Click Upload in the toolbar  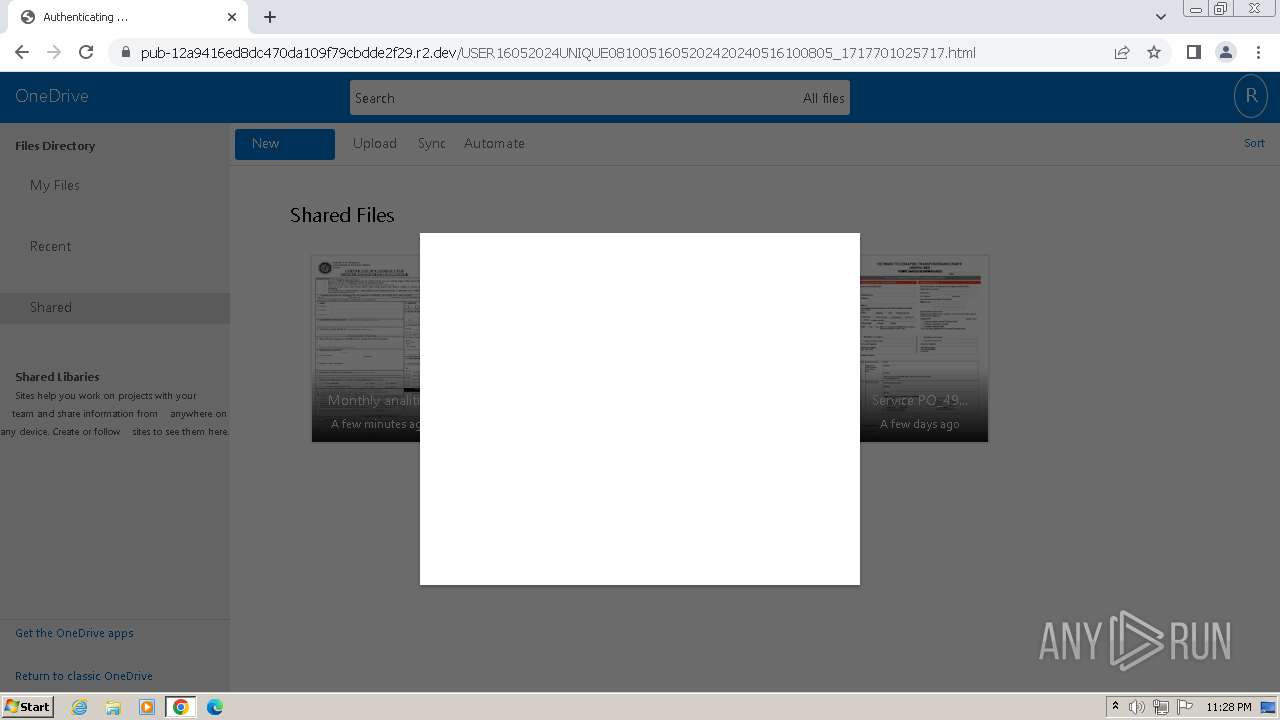(x=375, y=144)
